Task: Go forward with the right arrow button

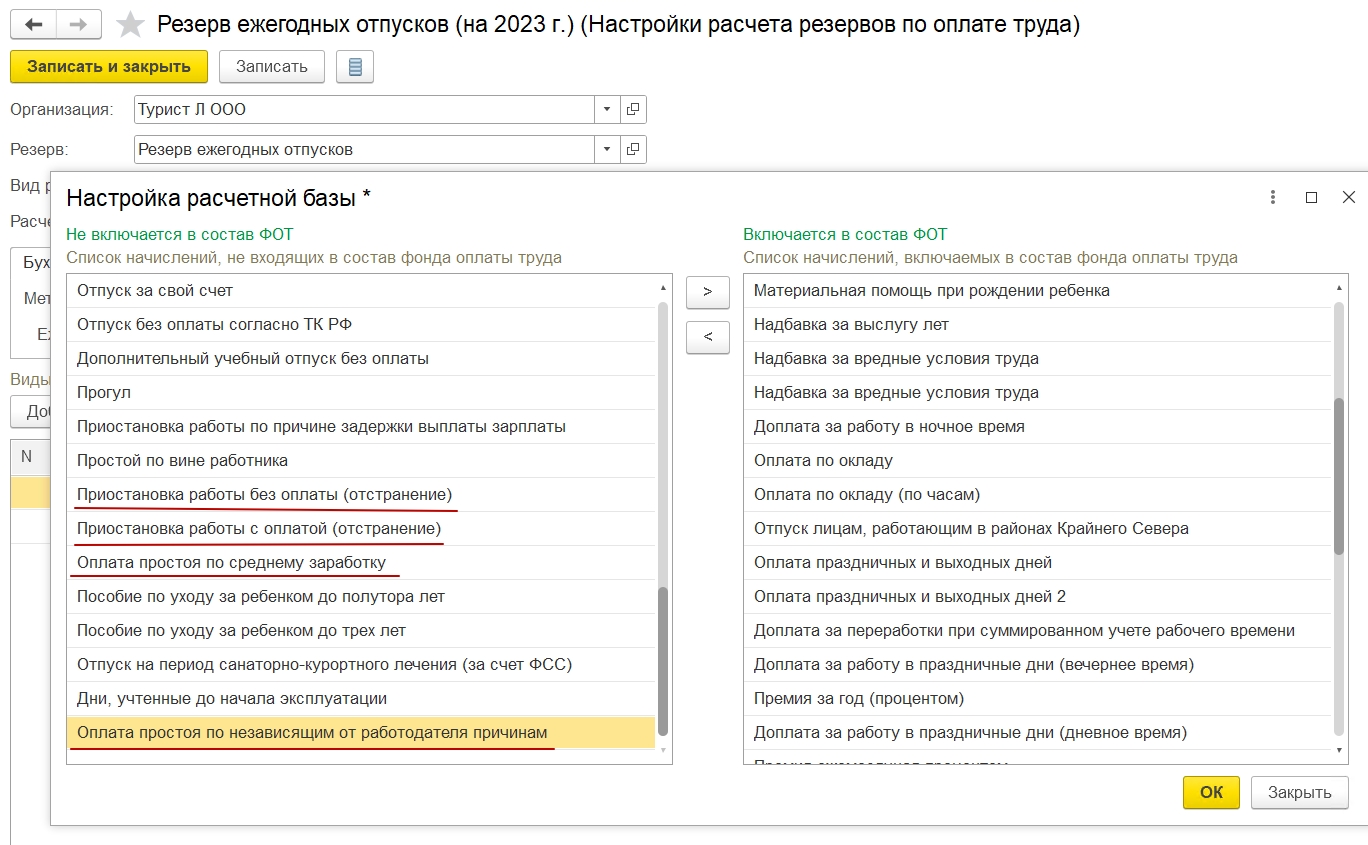Action: pos(78,24)
